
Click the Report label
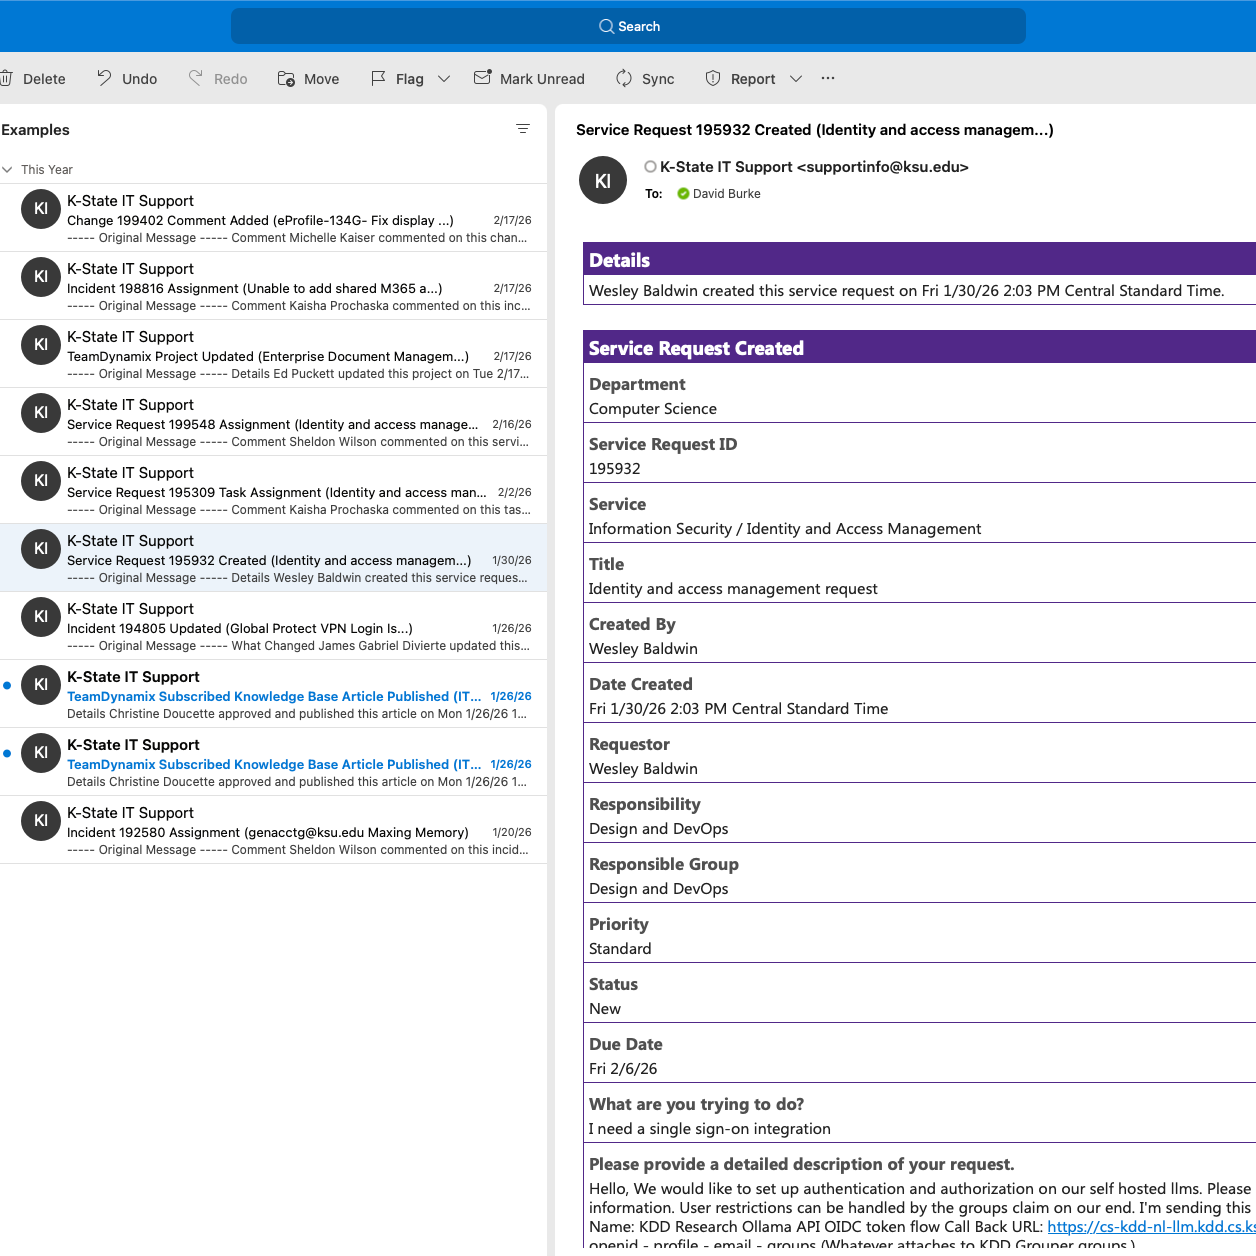click(x=753, y=79)
